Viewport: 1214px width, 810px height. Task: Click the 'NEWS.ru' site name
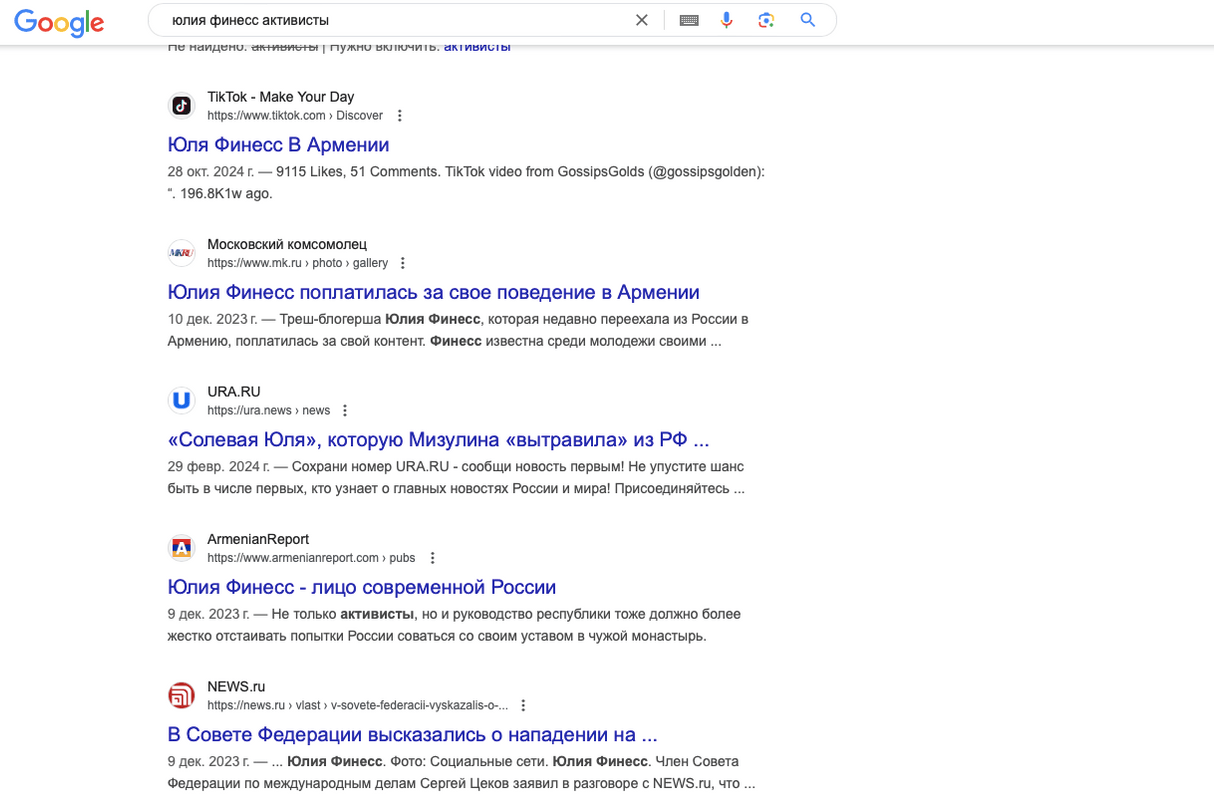(236, 687)
